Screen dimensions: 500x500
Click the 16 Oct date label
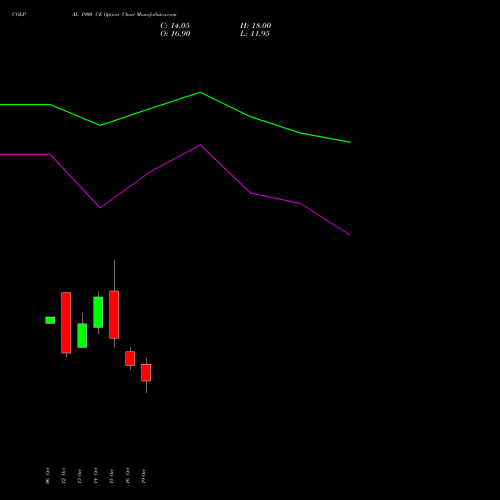pyautogui.click(x=127, y=476)
